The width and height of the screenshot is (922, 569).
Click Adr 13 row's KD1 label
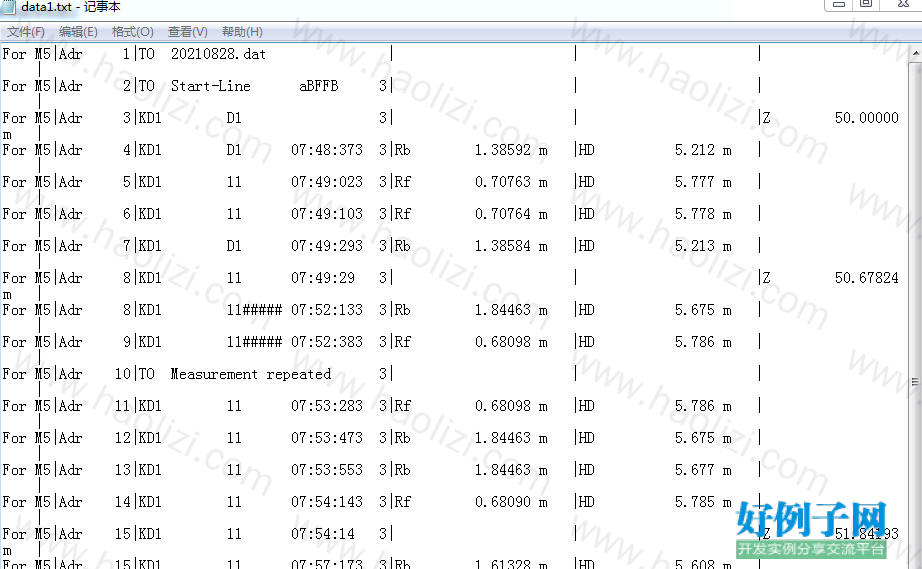(x=150, y=470)
